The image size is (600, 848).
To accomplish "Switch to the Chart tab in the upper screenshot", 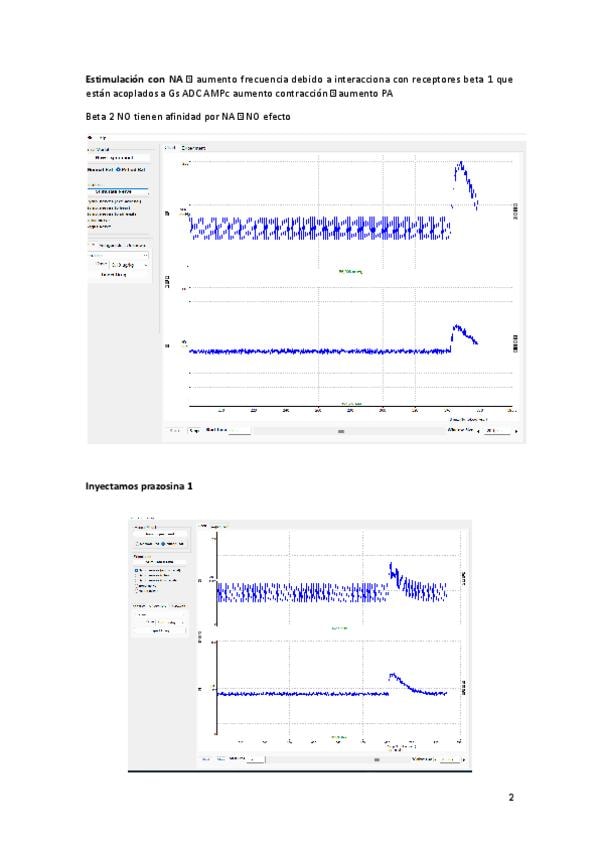I will click(x=170, y=148).
